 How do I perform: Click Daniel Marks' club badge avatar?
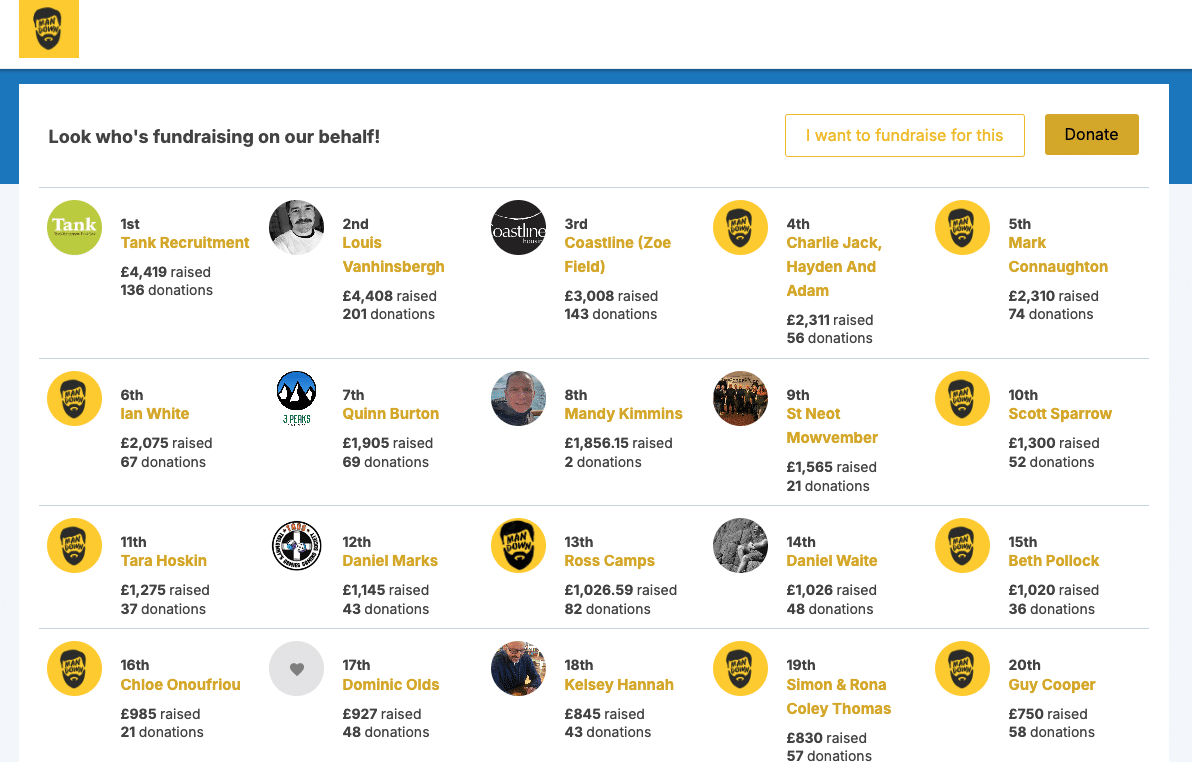[296, 545]
